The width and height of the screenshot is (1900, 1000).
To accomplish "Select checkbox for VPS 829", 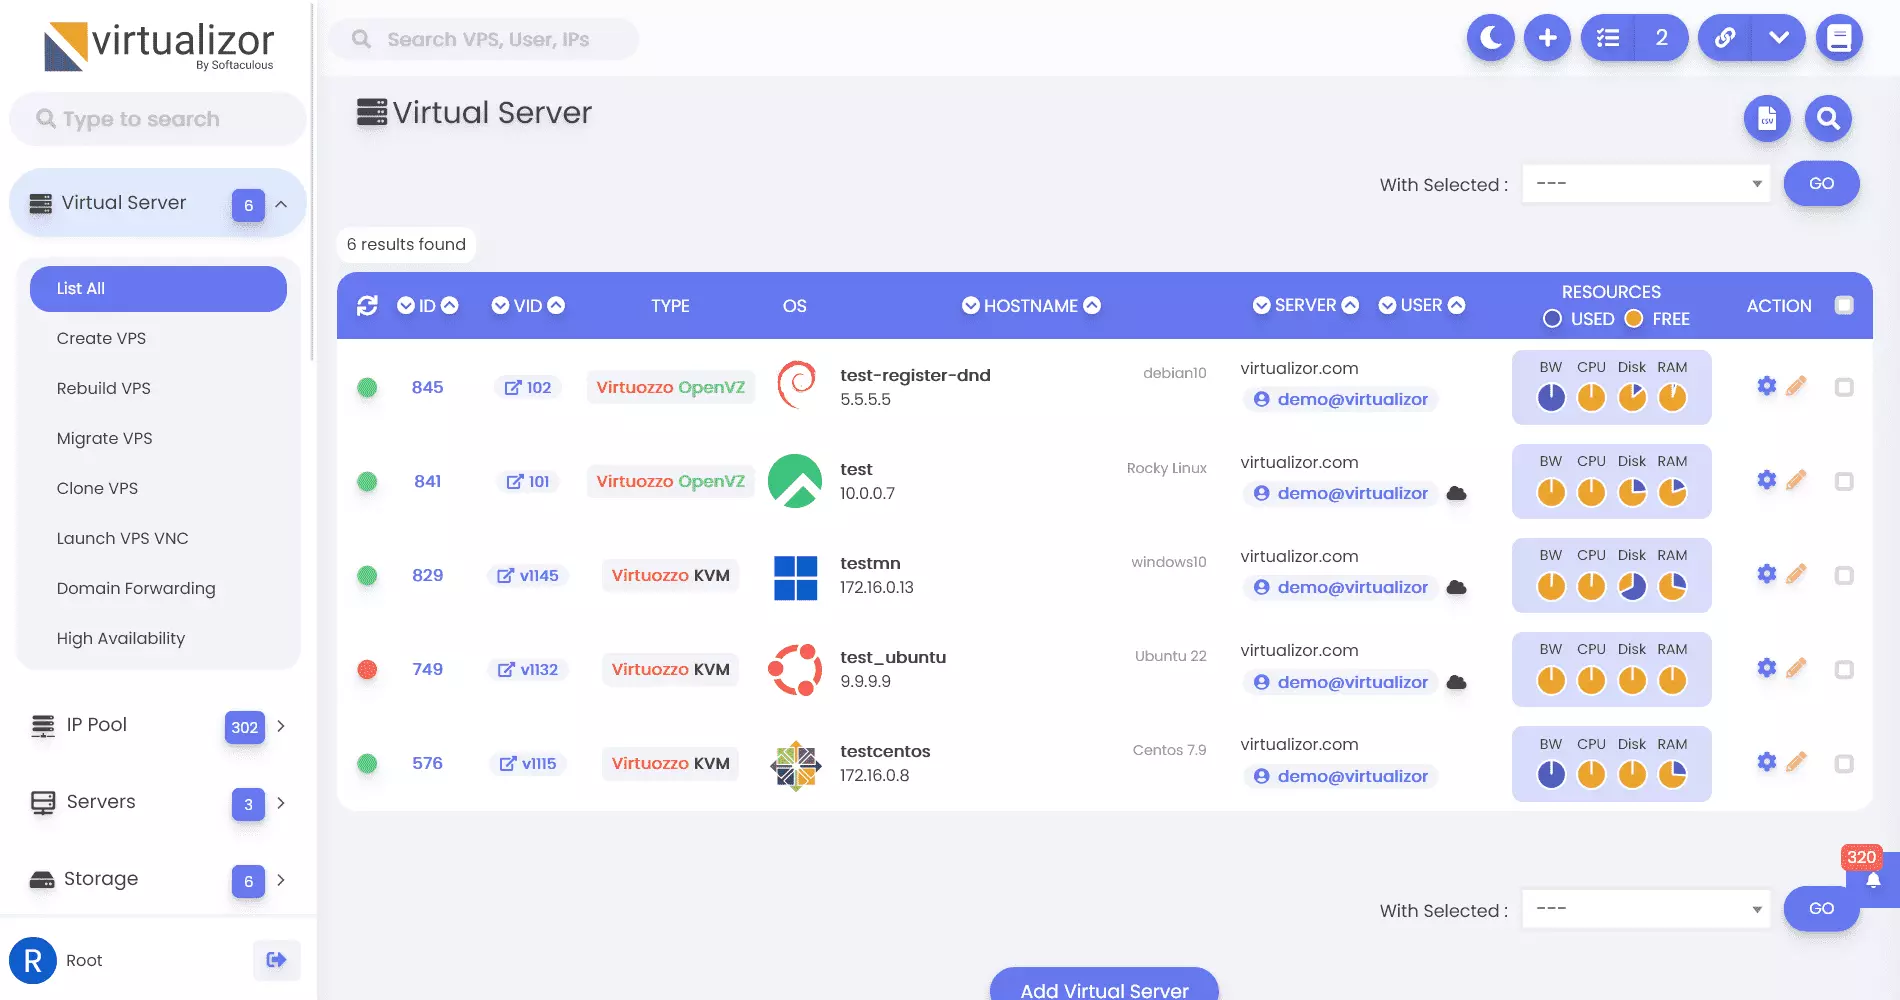I will (x=1844, y=575).
